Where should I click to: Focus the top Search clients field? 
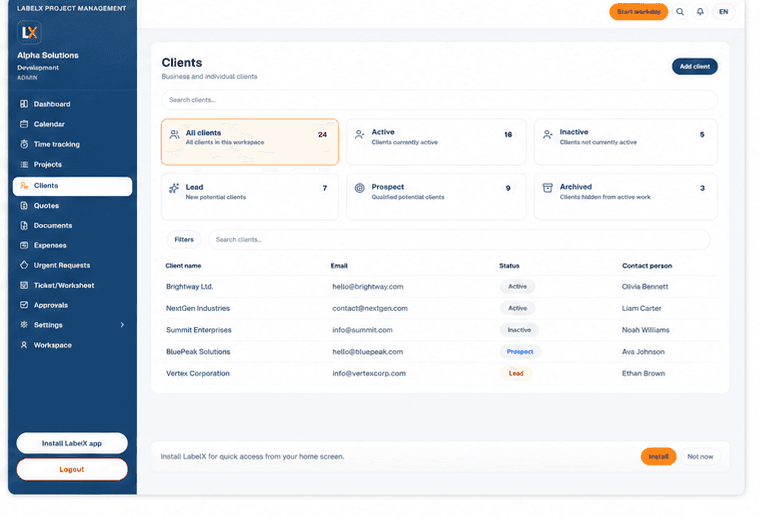[439, 100]
